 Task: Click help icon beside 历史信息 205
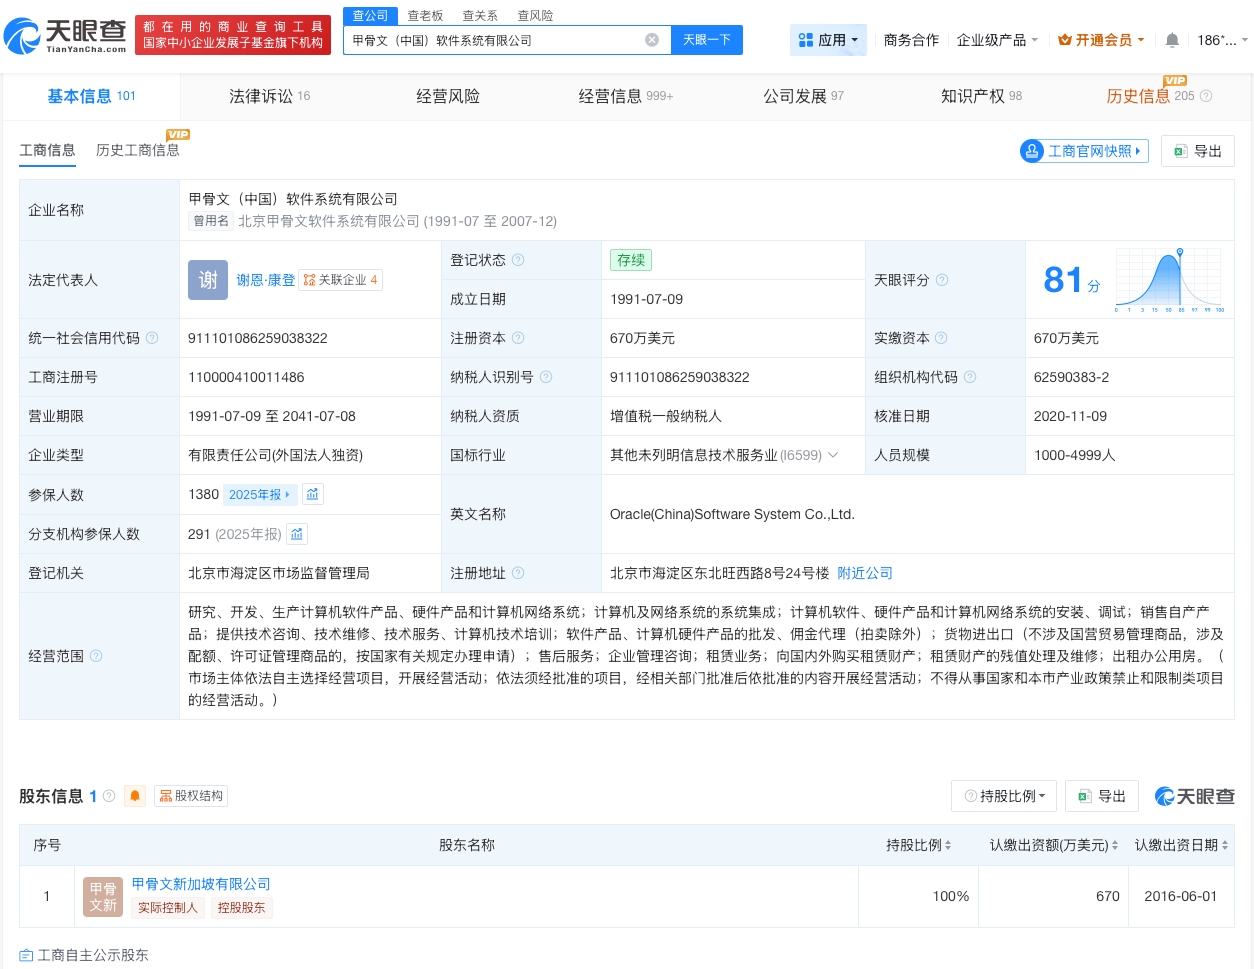coord(1206,96)
